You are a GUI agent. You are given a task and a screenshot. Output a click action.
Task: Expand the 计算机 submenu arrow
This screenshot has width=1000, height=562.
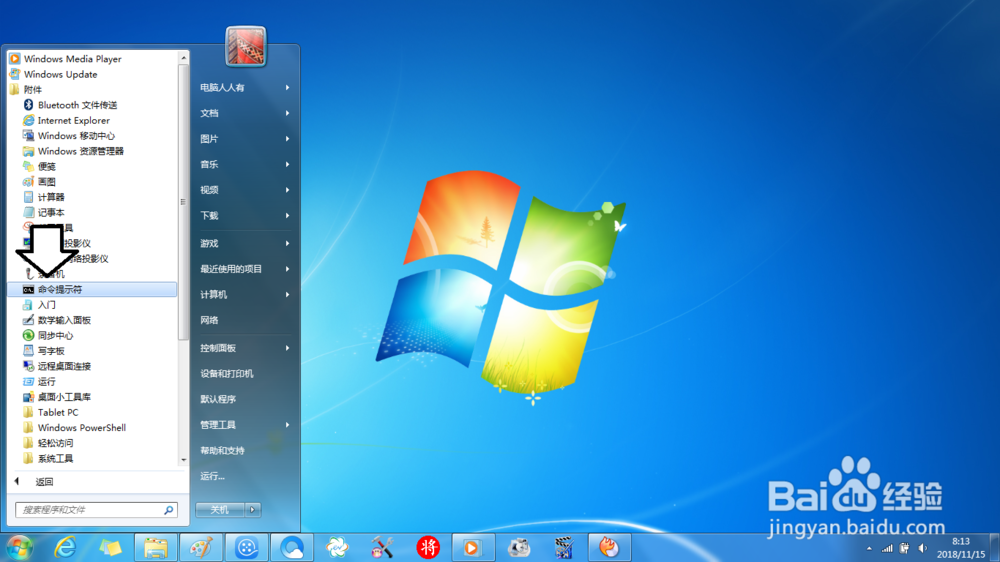click(288, 294)
